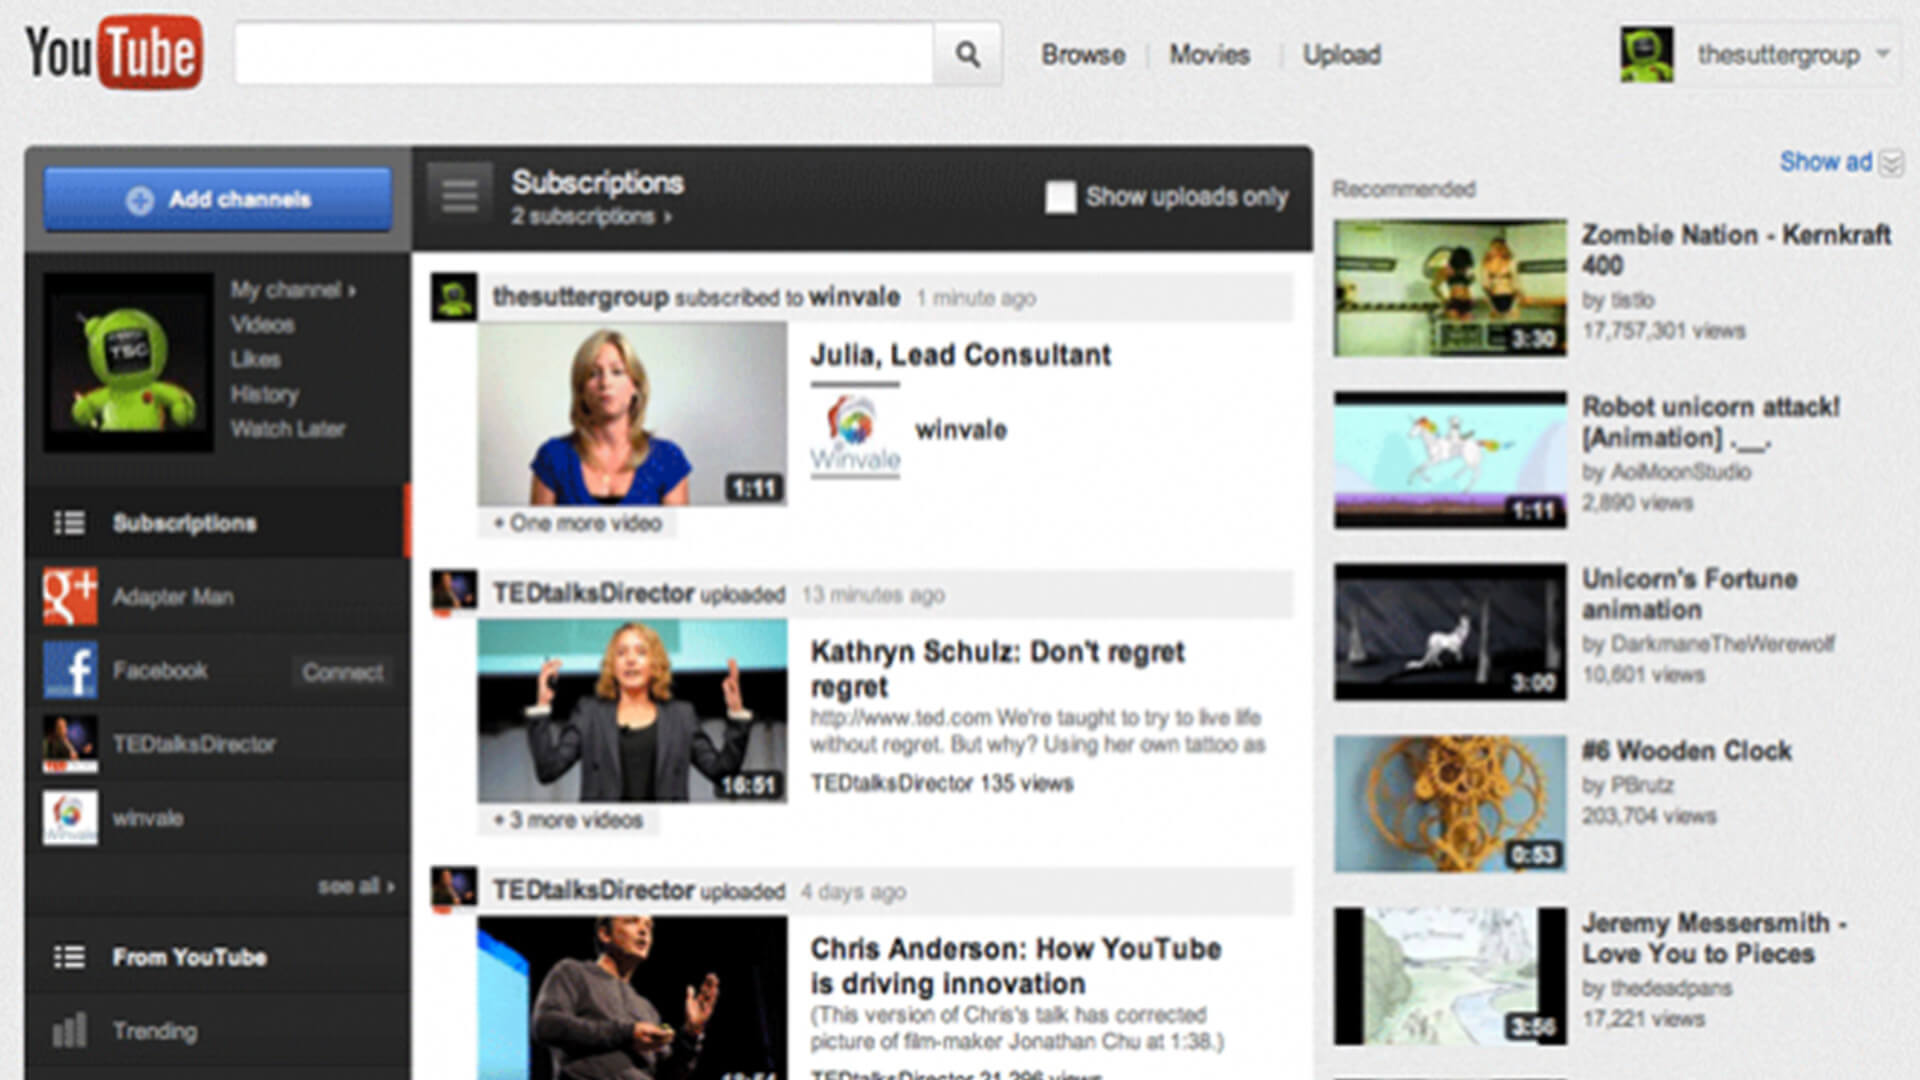Expand One more video

[577, 523]
